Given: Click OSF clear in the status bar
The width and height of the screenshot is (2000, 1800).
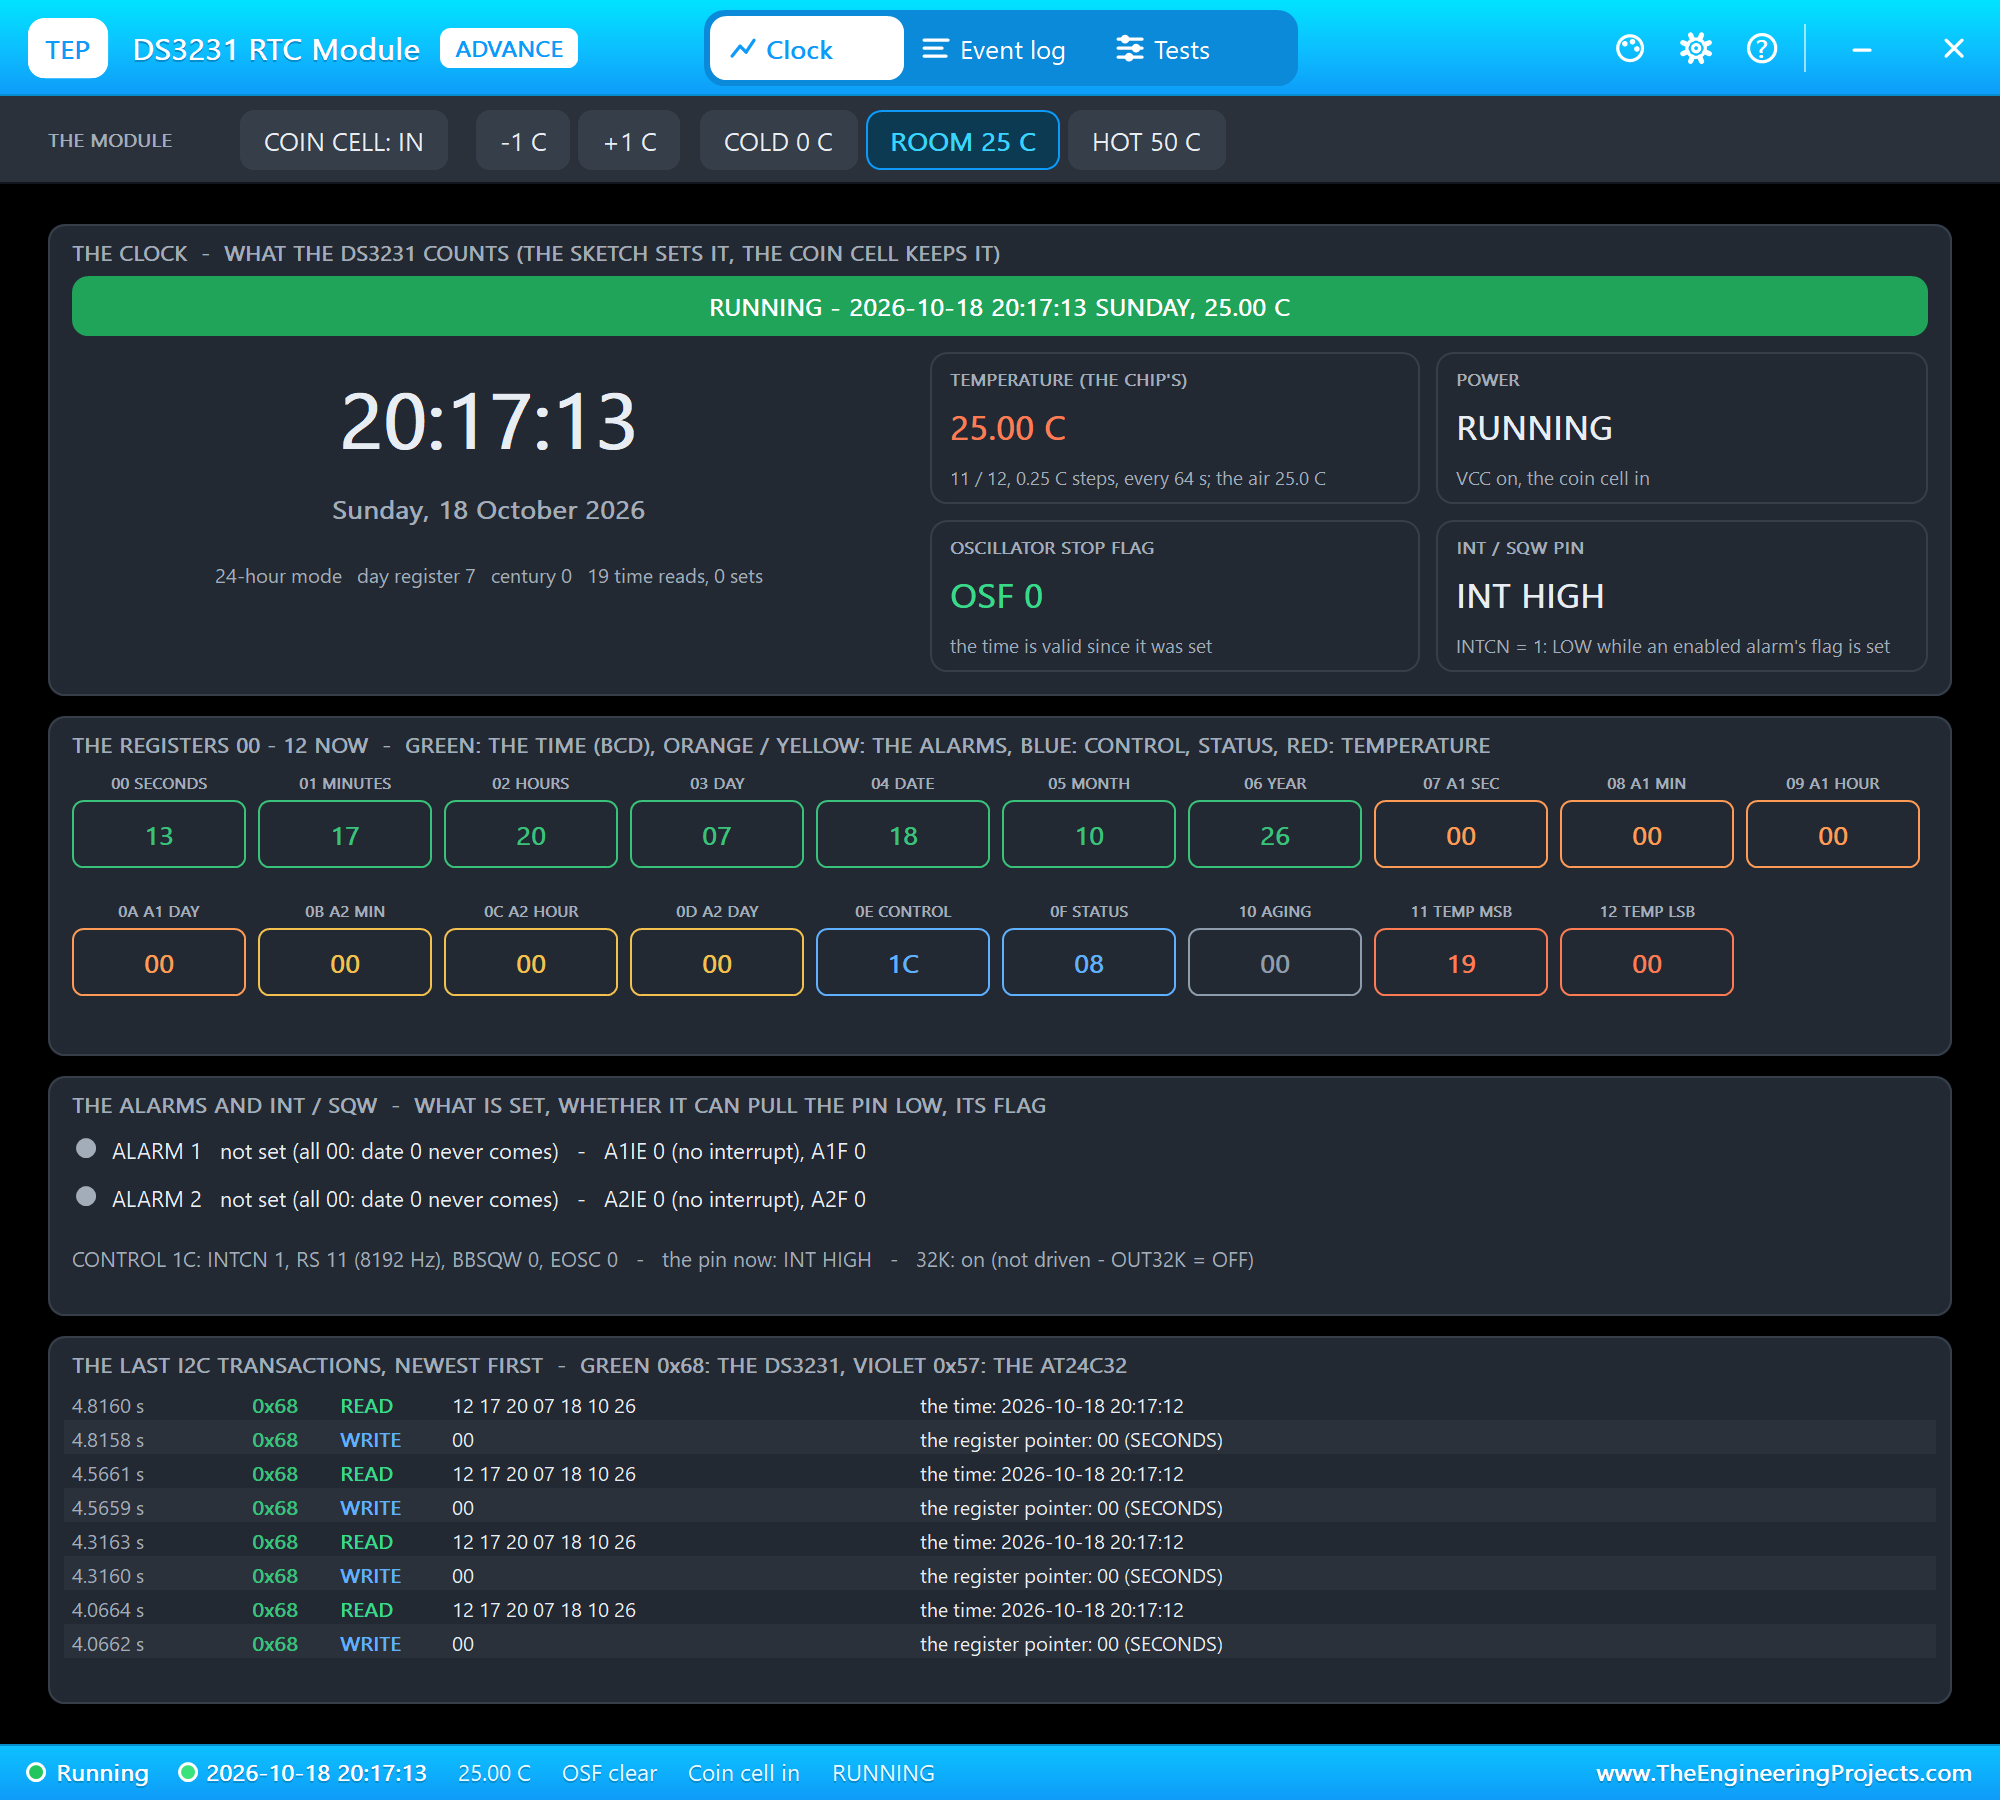Looking at the screenshot, I should click(x=609, y=1773).
